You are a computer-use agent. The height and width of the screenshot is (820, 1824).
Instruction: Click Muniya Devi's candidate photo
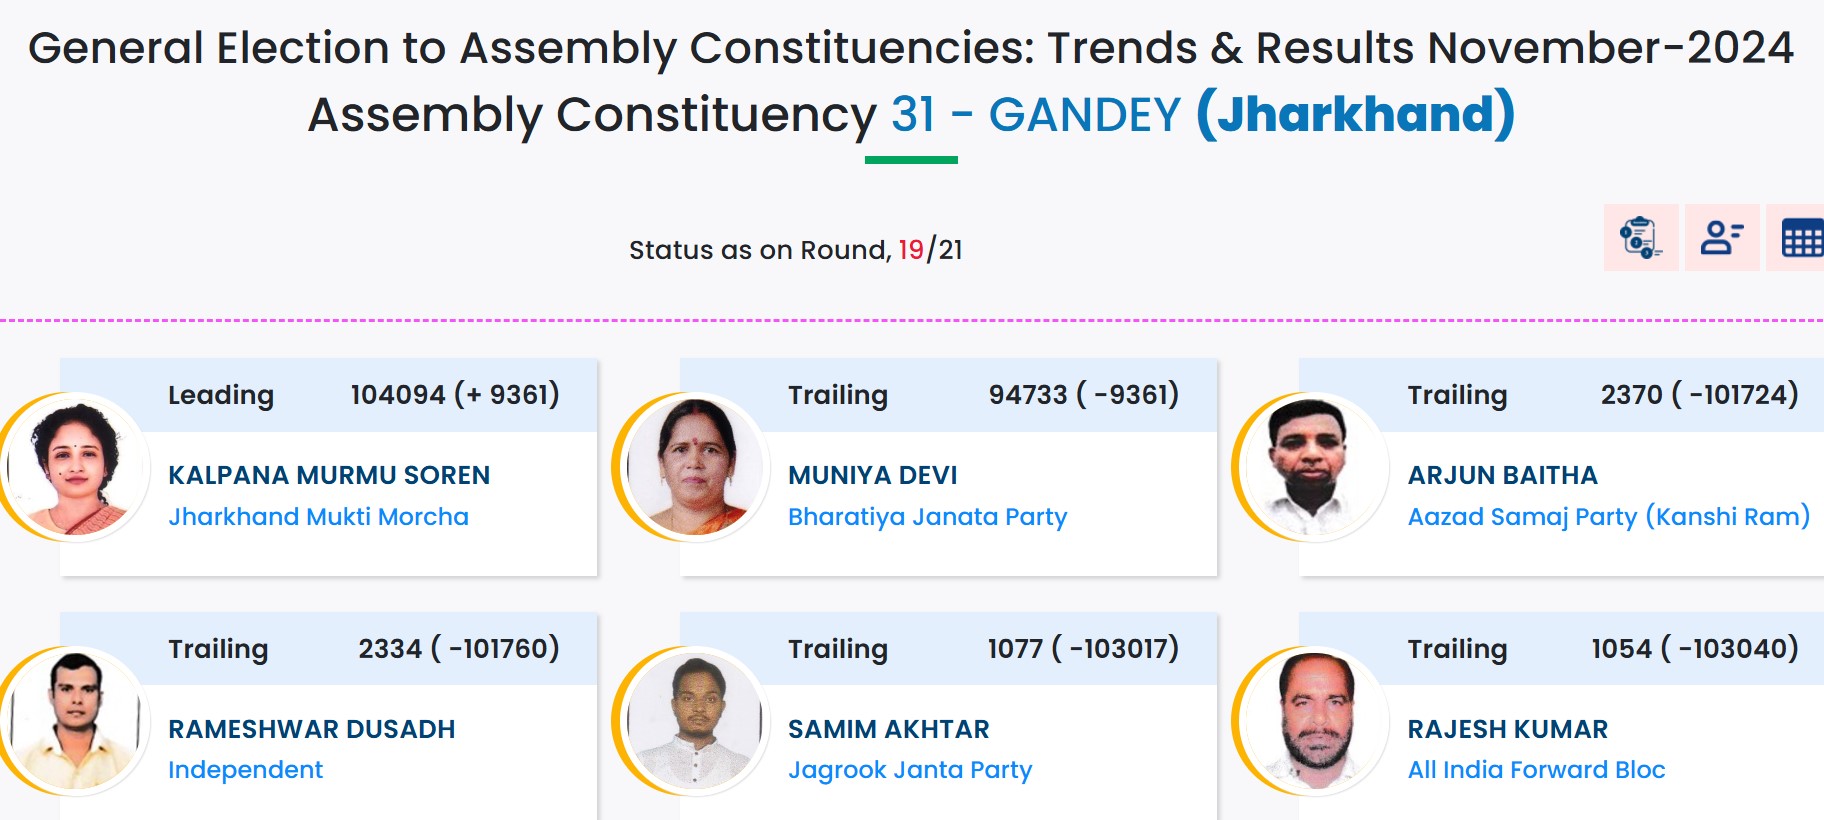click(x=695, y=467)
